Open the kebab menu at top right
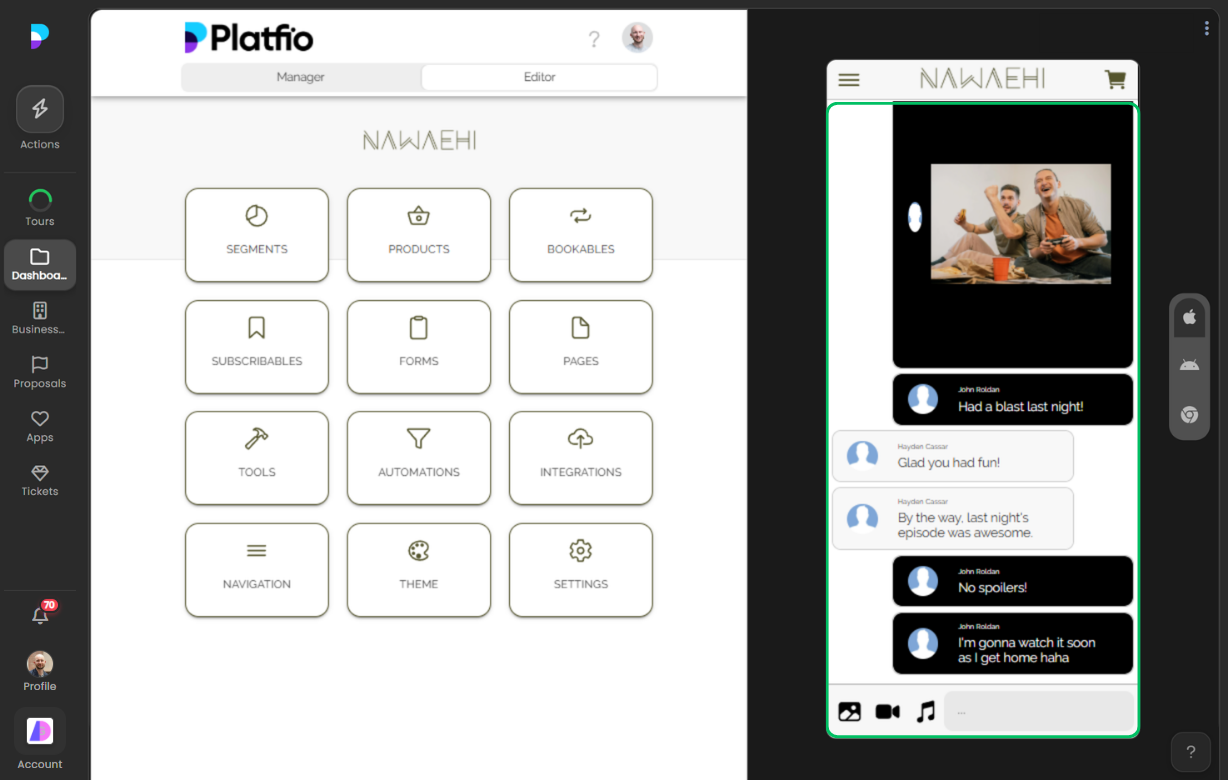This screenshot has height=780, width=1228. [x=1206, y=28]
